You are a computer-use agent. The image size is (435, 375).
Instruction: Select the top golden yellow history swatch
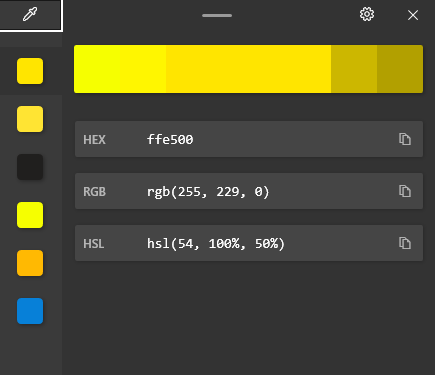click(x=30, y=71)
